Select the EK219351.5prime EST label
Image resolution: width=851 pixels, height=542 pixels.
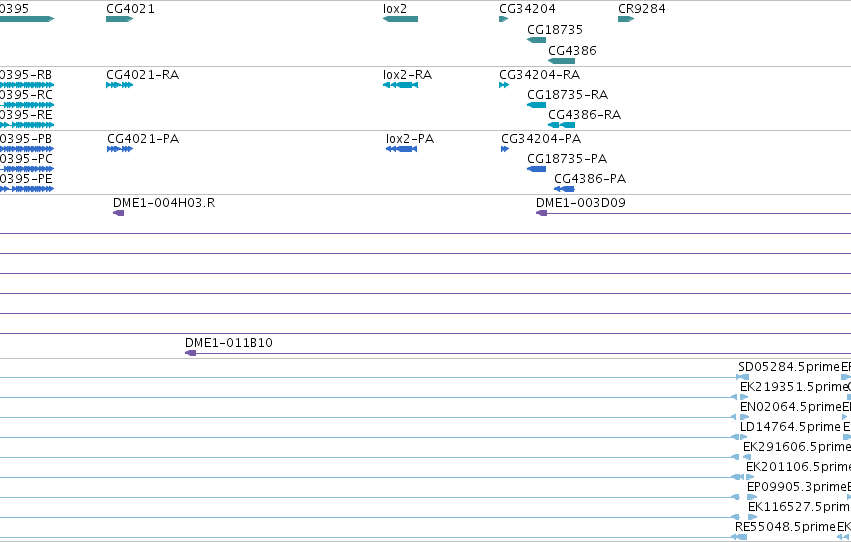click(793, 386)
